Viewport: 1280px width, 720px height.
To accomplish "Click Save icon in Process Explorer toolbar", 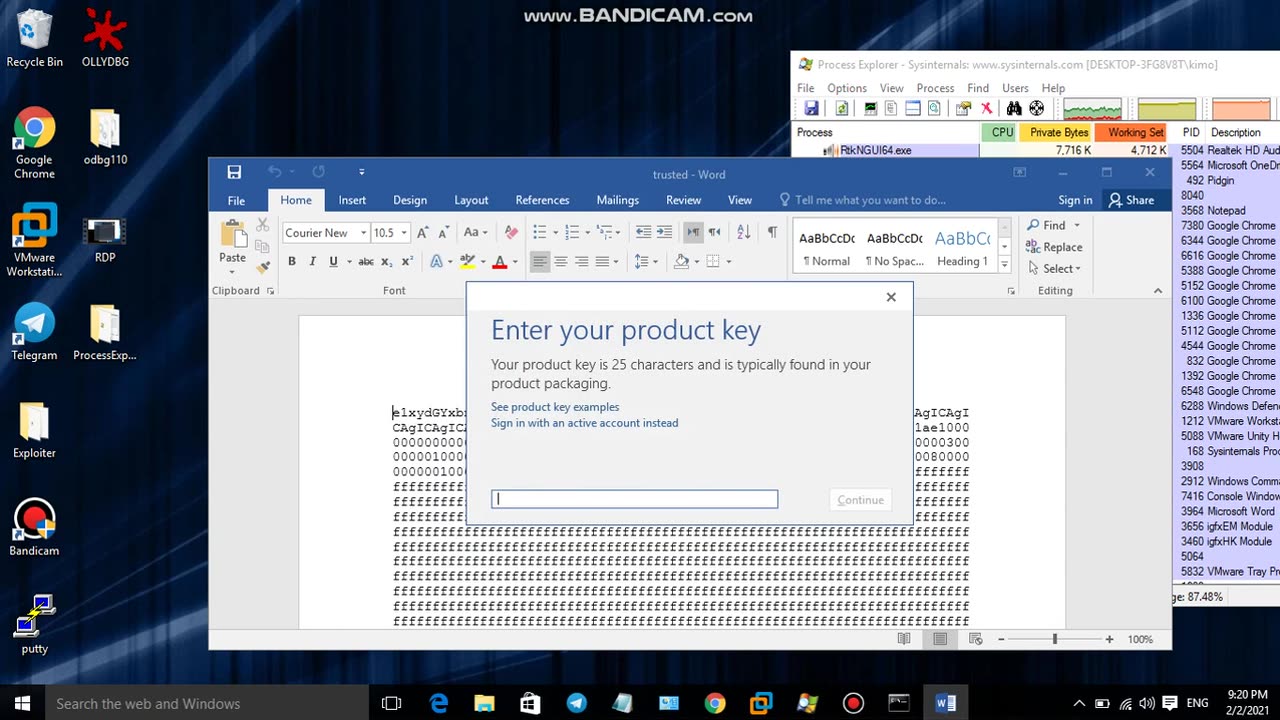I will pyautogui.click(x=811, y=108).
